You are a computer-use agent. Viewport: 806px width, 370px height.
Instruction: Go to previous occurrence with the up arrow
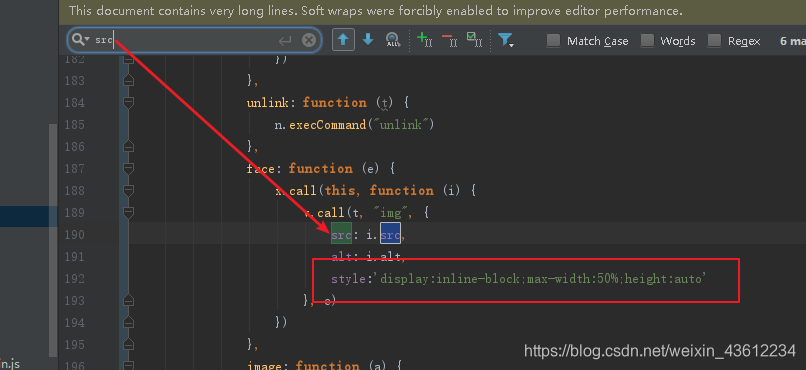coord(343,40)
